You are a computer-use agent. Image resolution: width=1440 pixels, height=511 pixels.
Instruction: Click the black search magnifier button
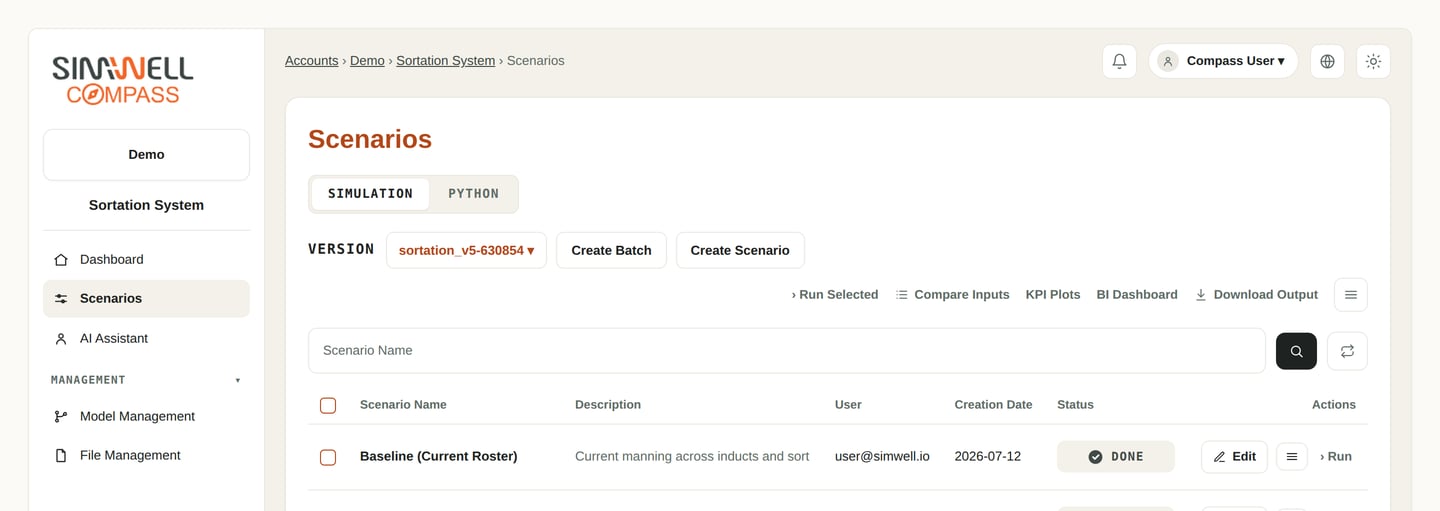coord(1296,351)
